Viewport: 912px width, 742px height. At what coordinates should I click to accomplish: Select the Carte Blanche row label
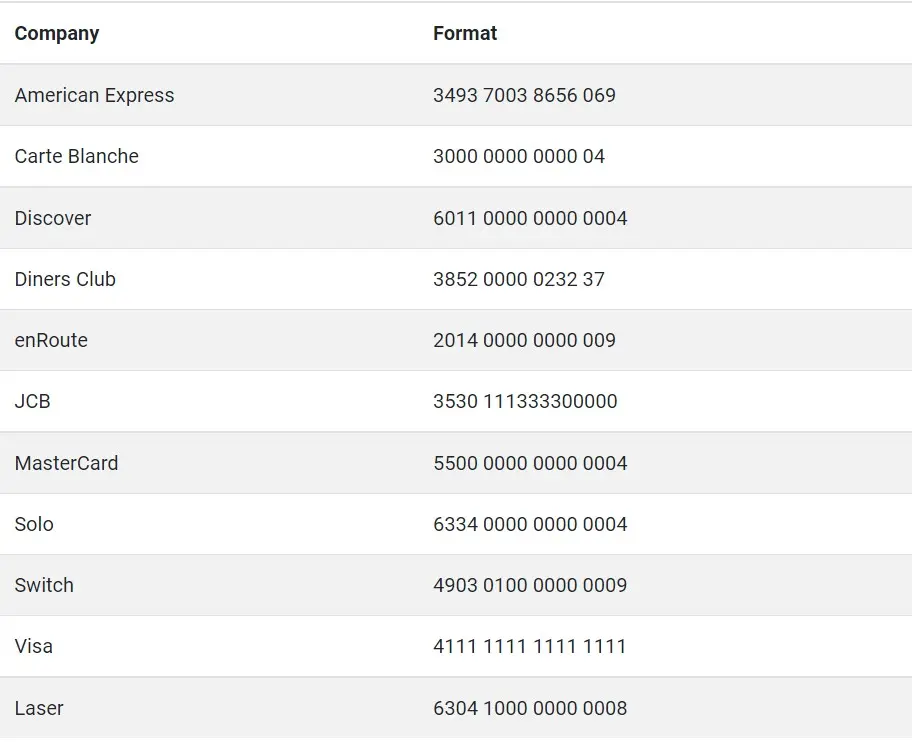click(77, 156)
